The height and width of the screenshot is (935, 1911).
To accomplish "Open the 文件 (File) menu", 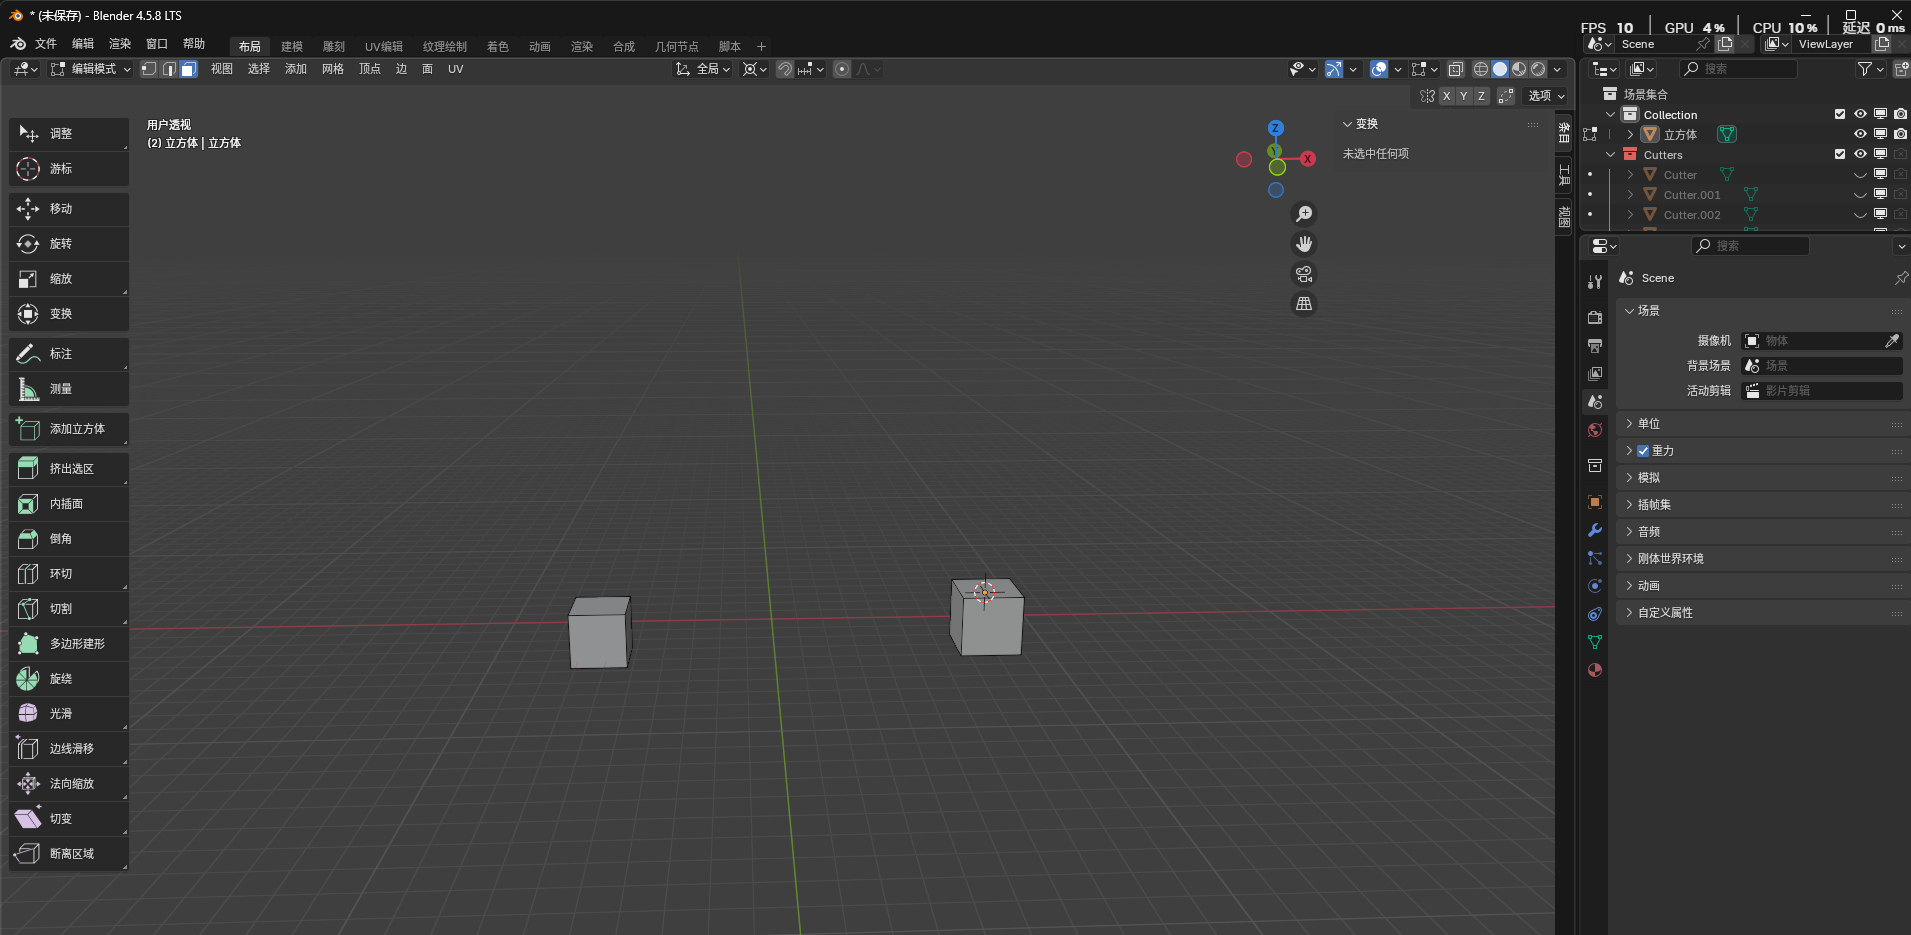I will pos(46,44).
